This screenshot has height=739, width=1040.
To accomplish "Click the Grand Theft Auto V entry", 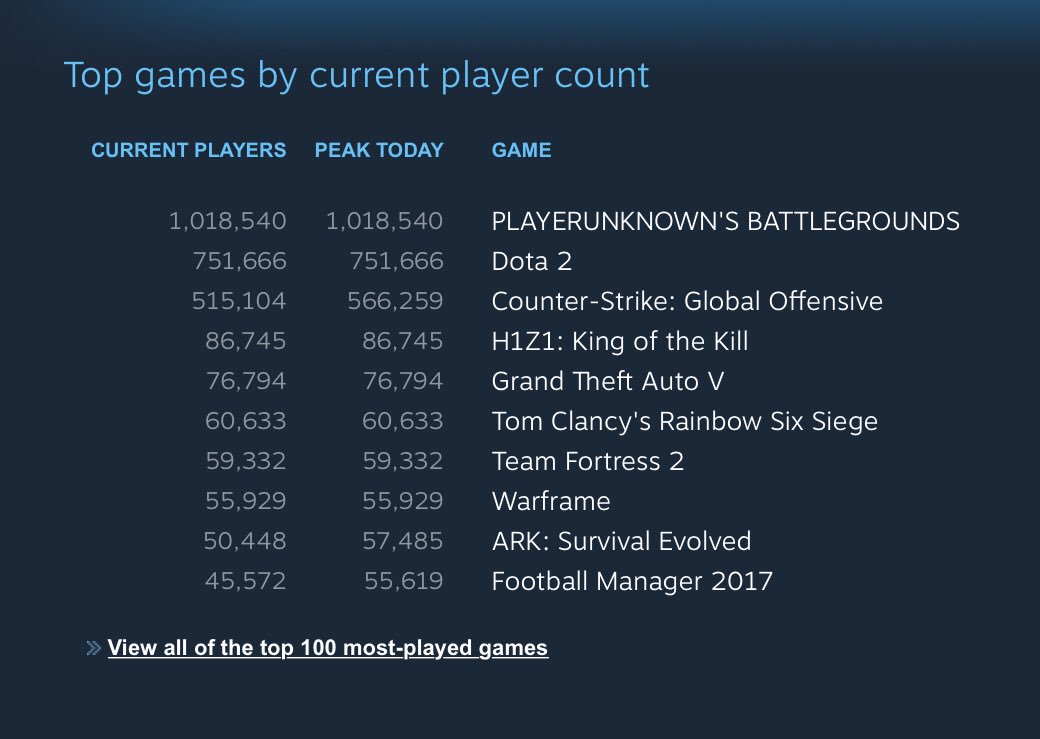I will (608, 381).
